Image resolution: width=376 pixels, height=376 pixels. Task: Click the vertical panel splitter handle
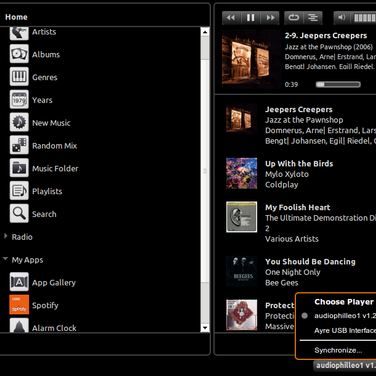click(205, 171)
